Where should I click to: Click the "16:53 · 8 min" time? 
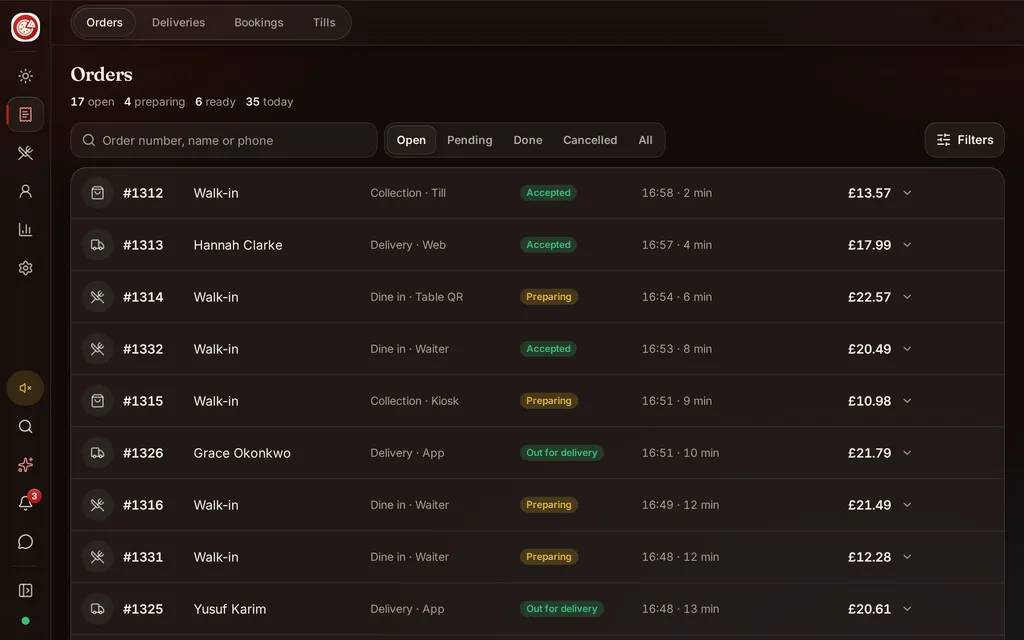[677, 349]
